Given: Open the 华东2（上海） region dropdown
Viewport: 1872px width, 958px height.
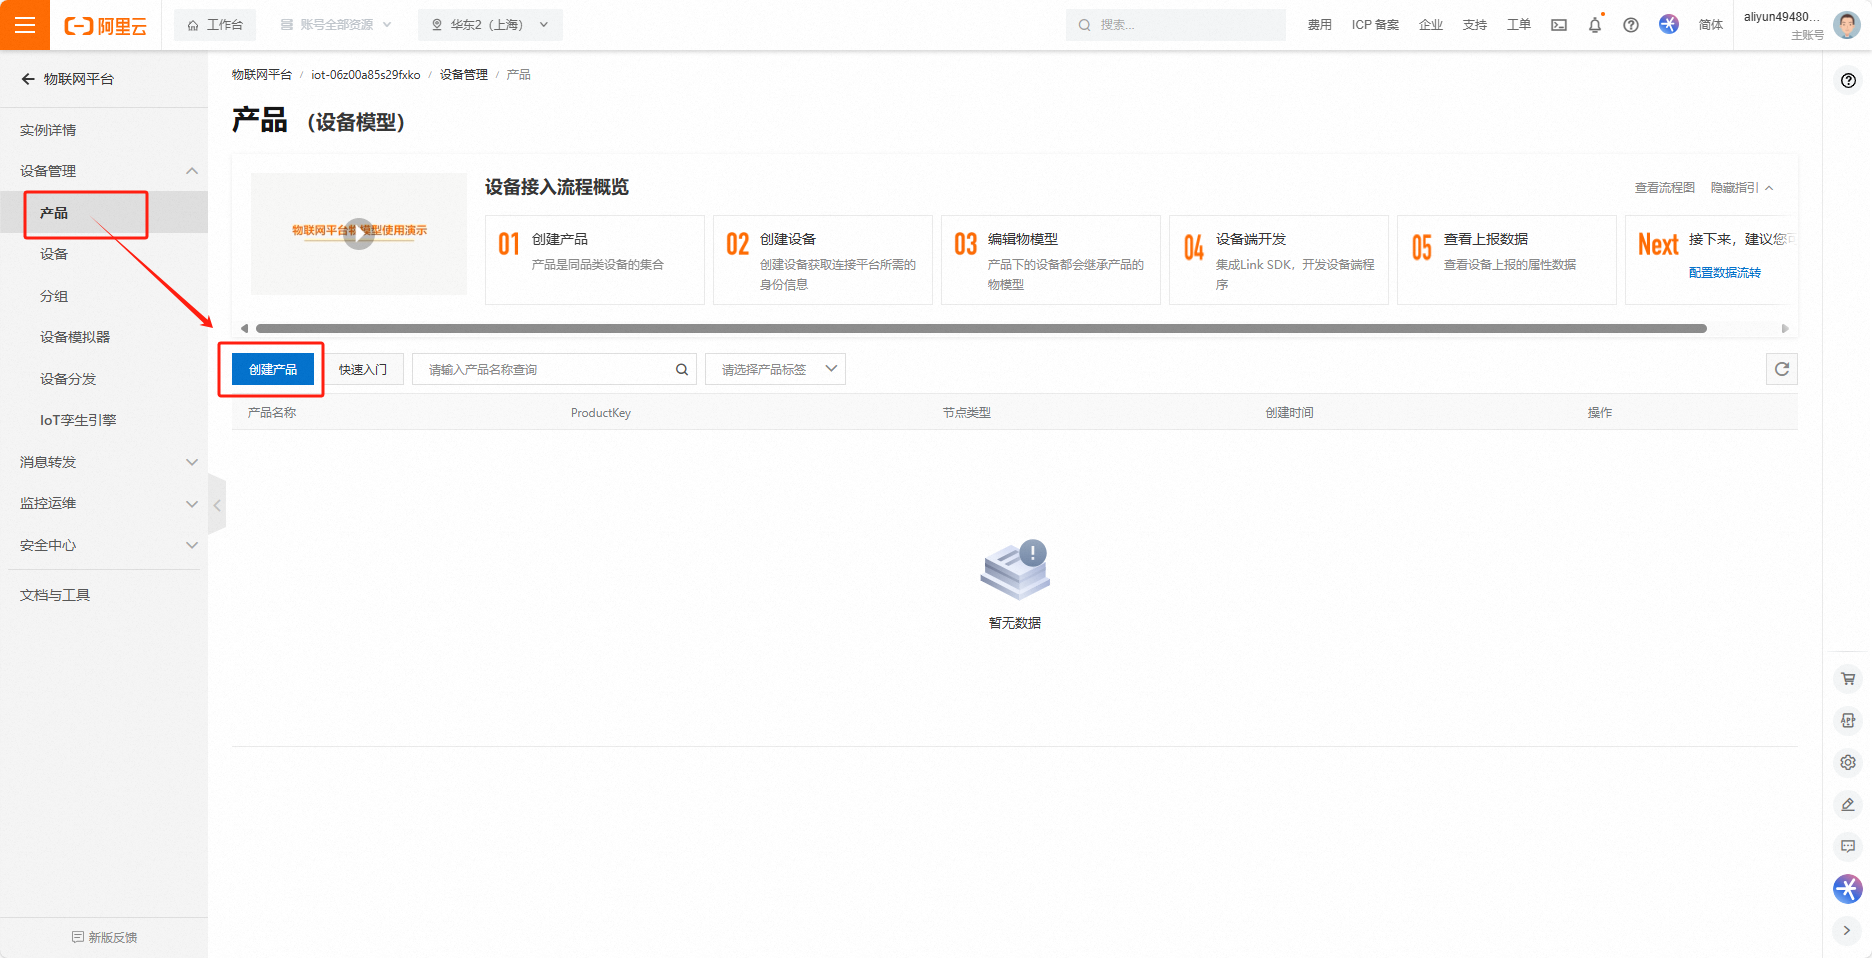Looking at the screenshot, I should [490, 25].
